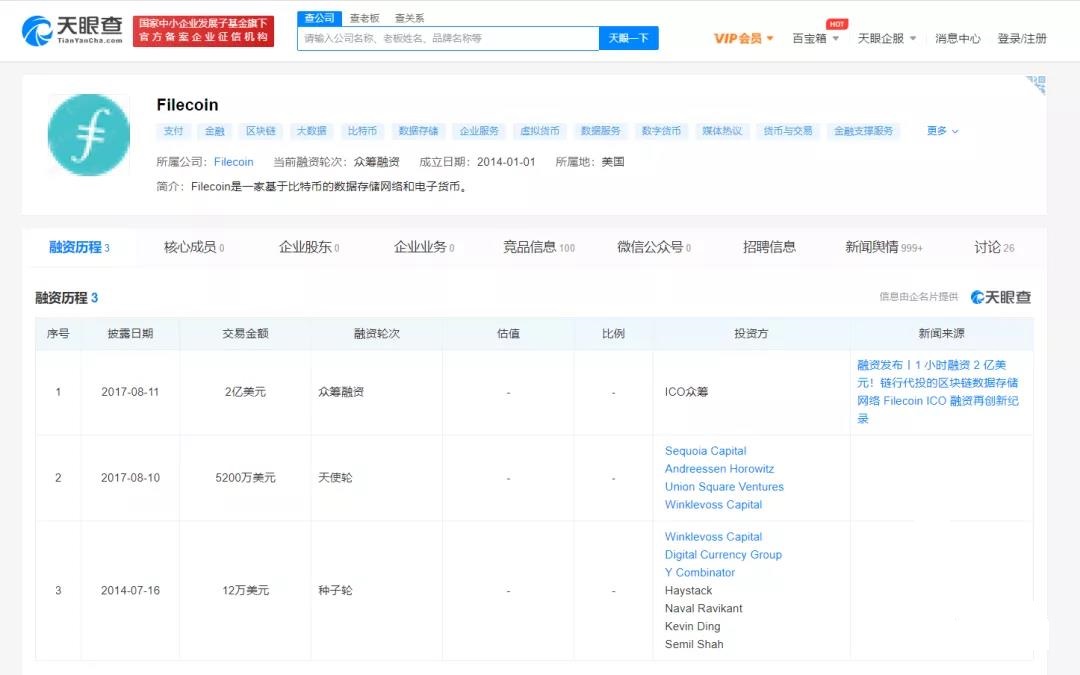Screen dimensions: 1080x675
Task: Click the Tianyancha logo in the header
Action: click(72, 30)
